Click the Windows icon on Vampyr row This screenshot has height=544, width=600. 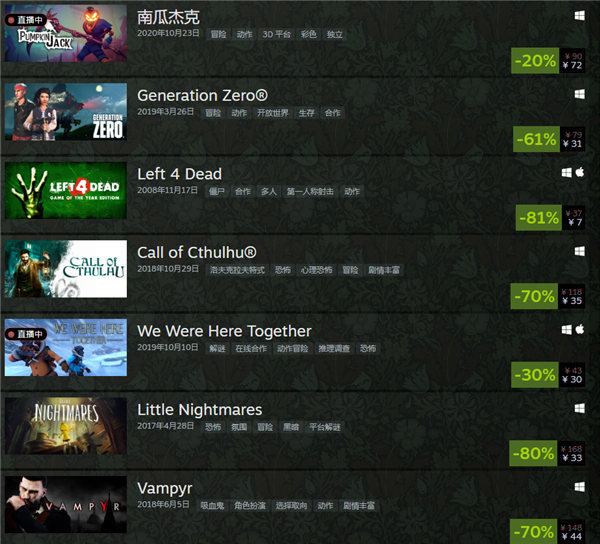tap(579, 487)
